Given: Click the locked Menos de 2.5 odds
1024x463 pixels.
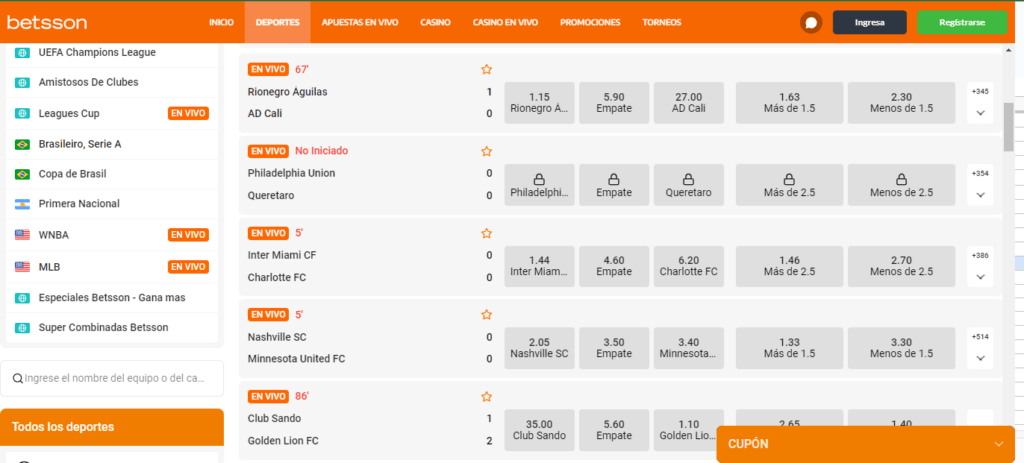Looking at the screenshot, I should 901,185.
